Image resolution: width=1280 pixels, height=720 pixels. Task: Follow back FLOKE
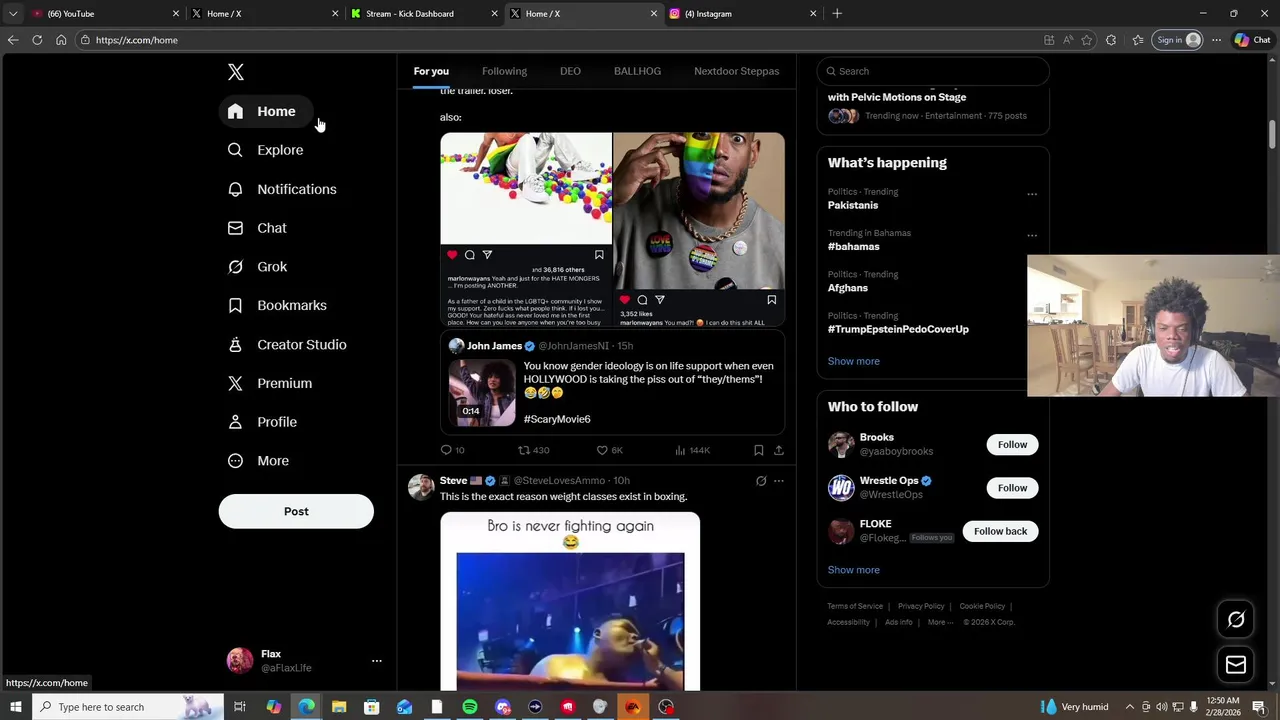1000,531
